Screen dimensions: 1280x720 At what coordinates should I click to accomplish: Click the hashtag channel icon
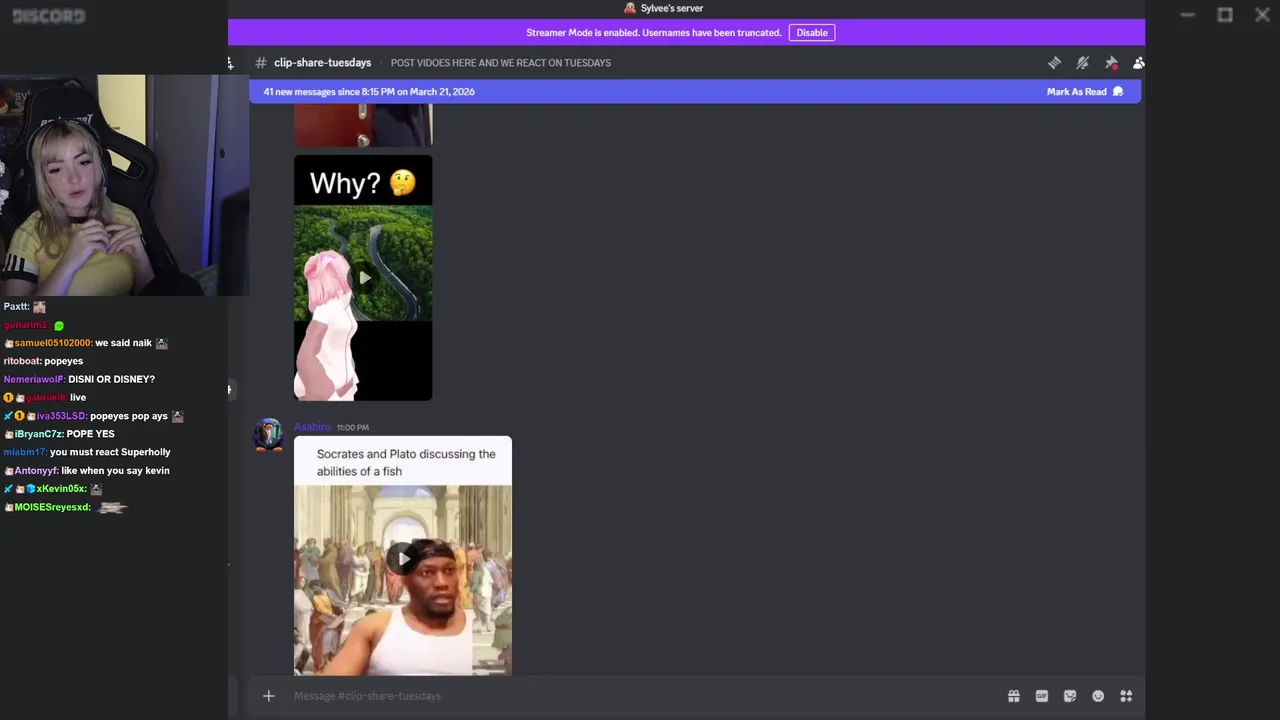(261, 63)
